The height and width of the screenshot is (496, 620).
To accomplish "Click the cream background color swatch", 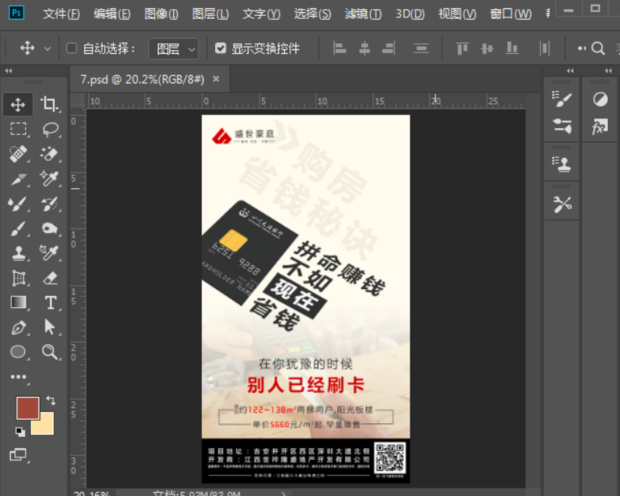I will click(46, 426).
